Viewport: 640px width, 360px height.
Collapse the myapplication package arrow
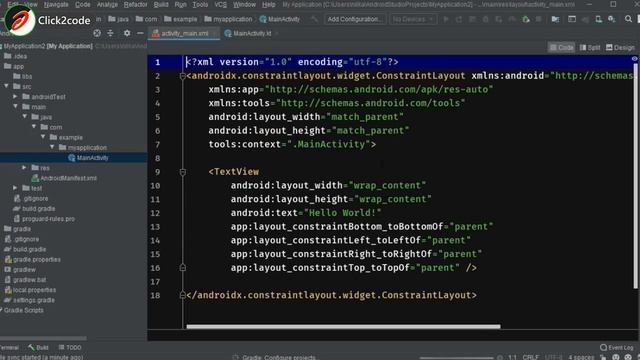coord(52,147)
